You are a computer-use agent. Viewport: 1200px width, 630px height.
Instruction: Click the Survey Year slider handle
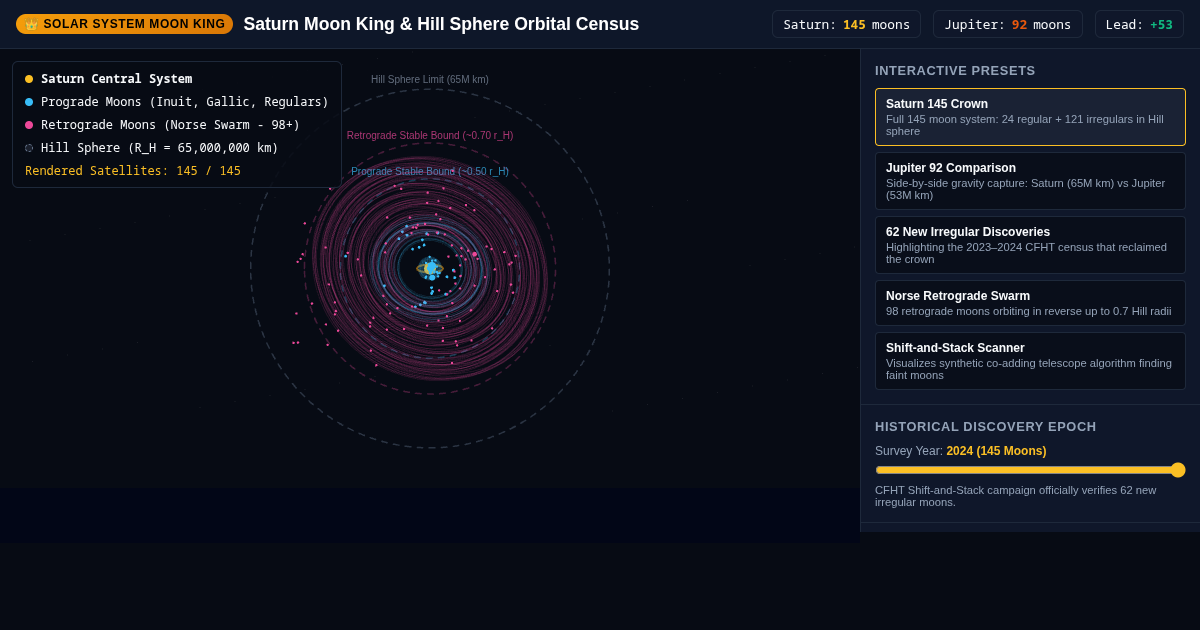[x=1178, y=470]
